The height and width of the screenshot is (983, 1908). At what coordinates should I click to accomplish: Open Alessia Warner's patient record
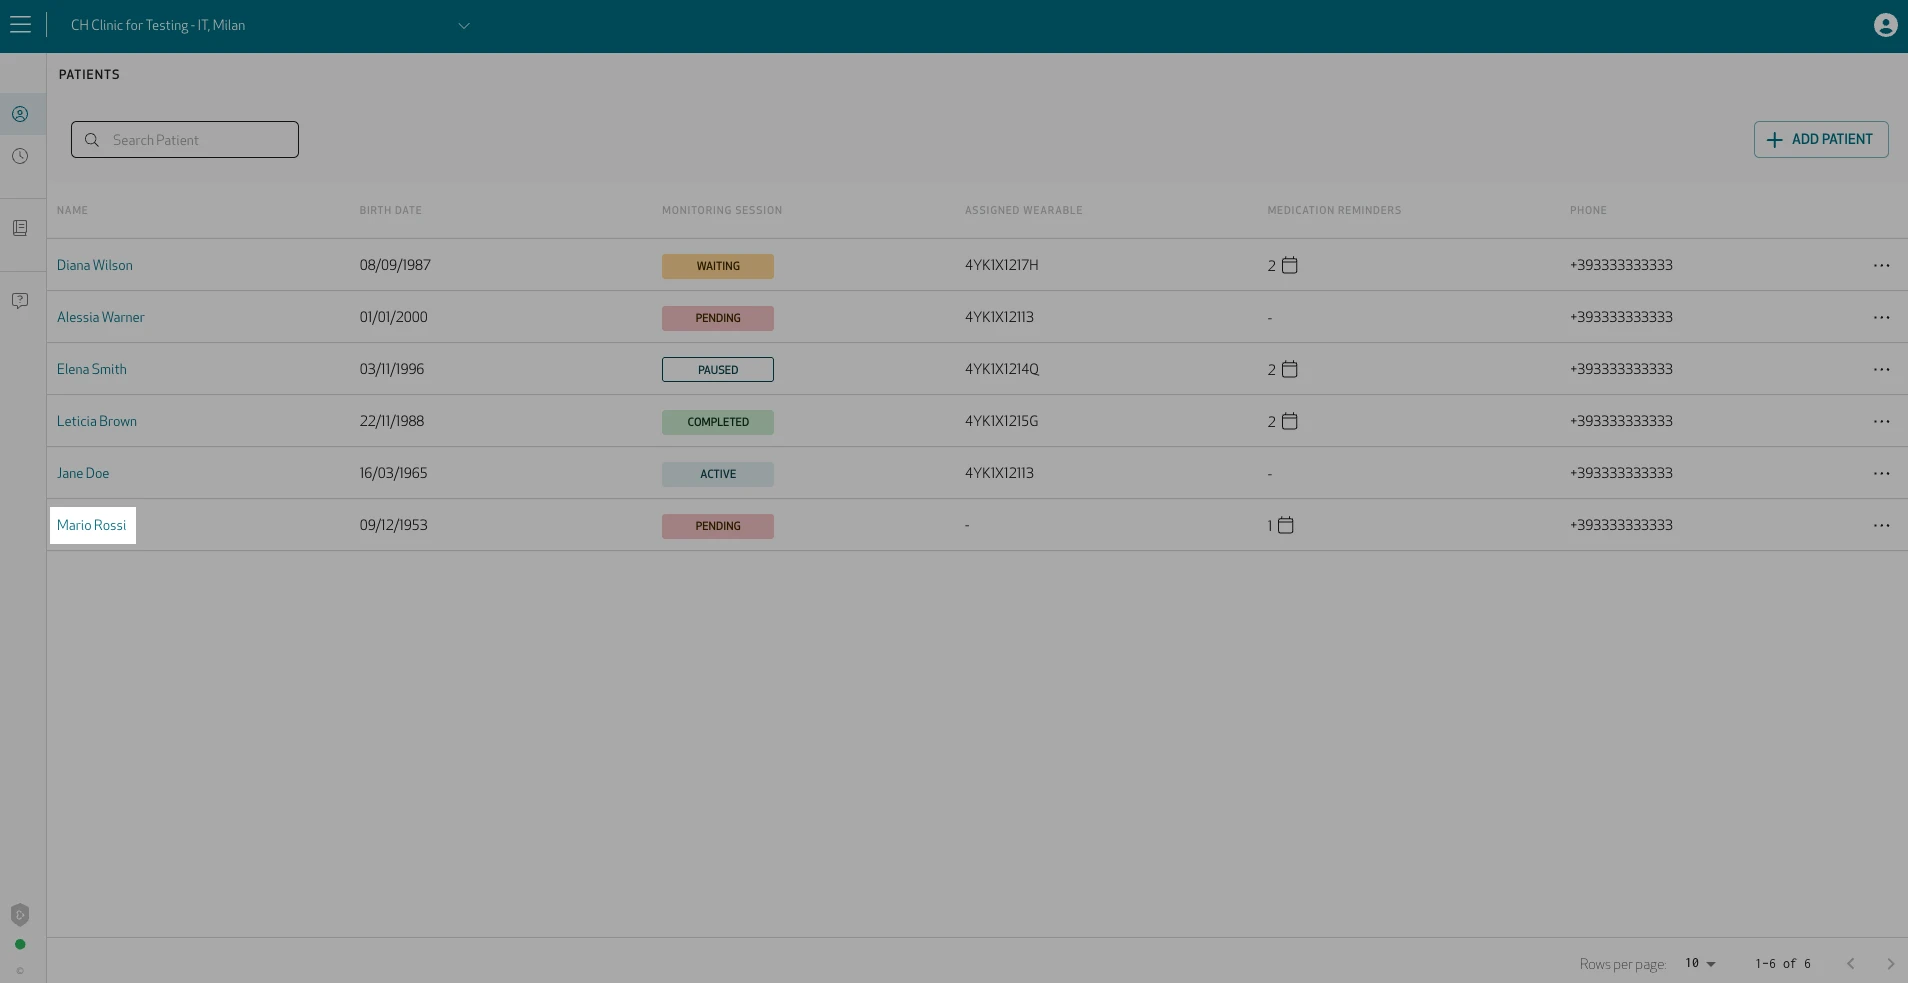tap(101, 317)
